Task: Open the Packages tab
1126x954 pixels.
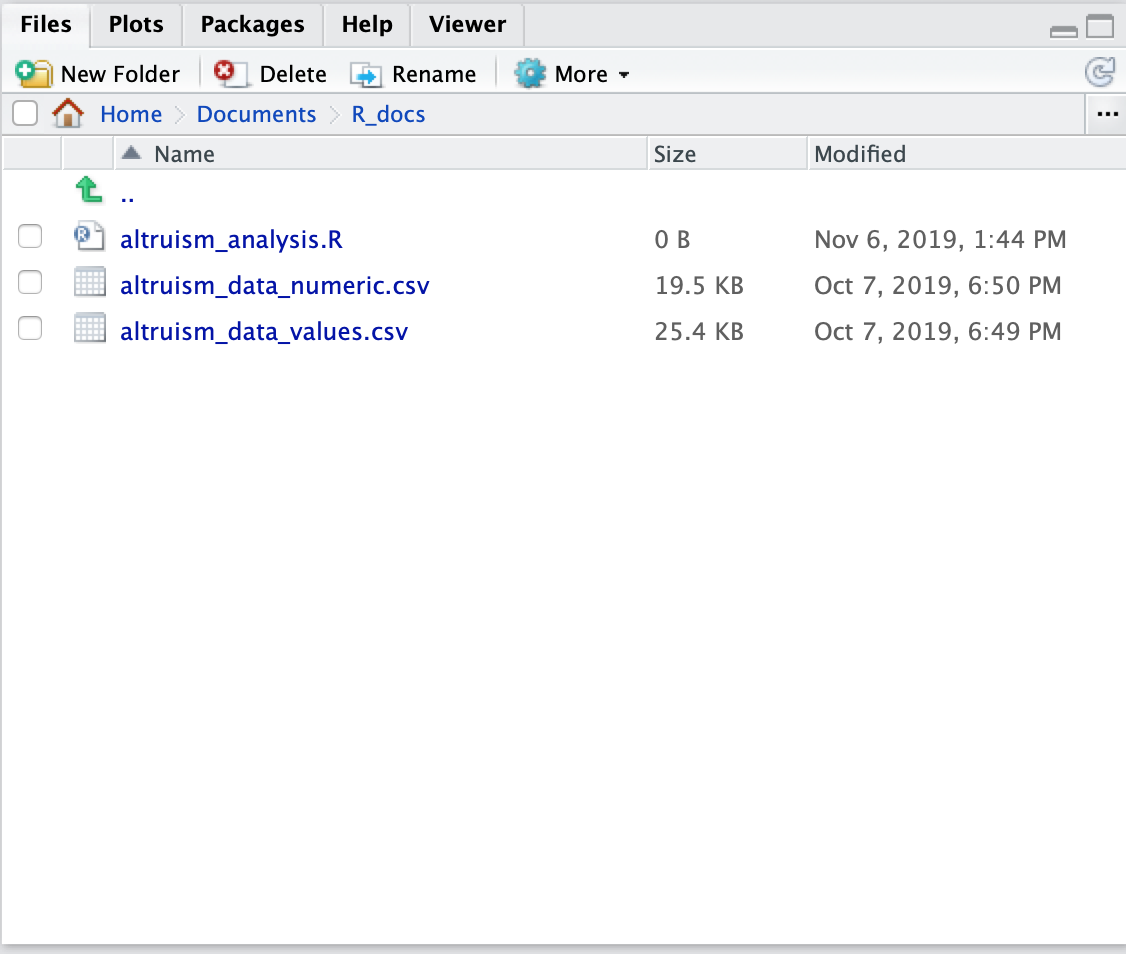Action: [x=252, y=24]
